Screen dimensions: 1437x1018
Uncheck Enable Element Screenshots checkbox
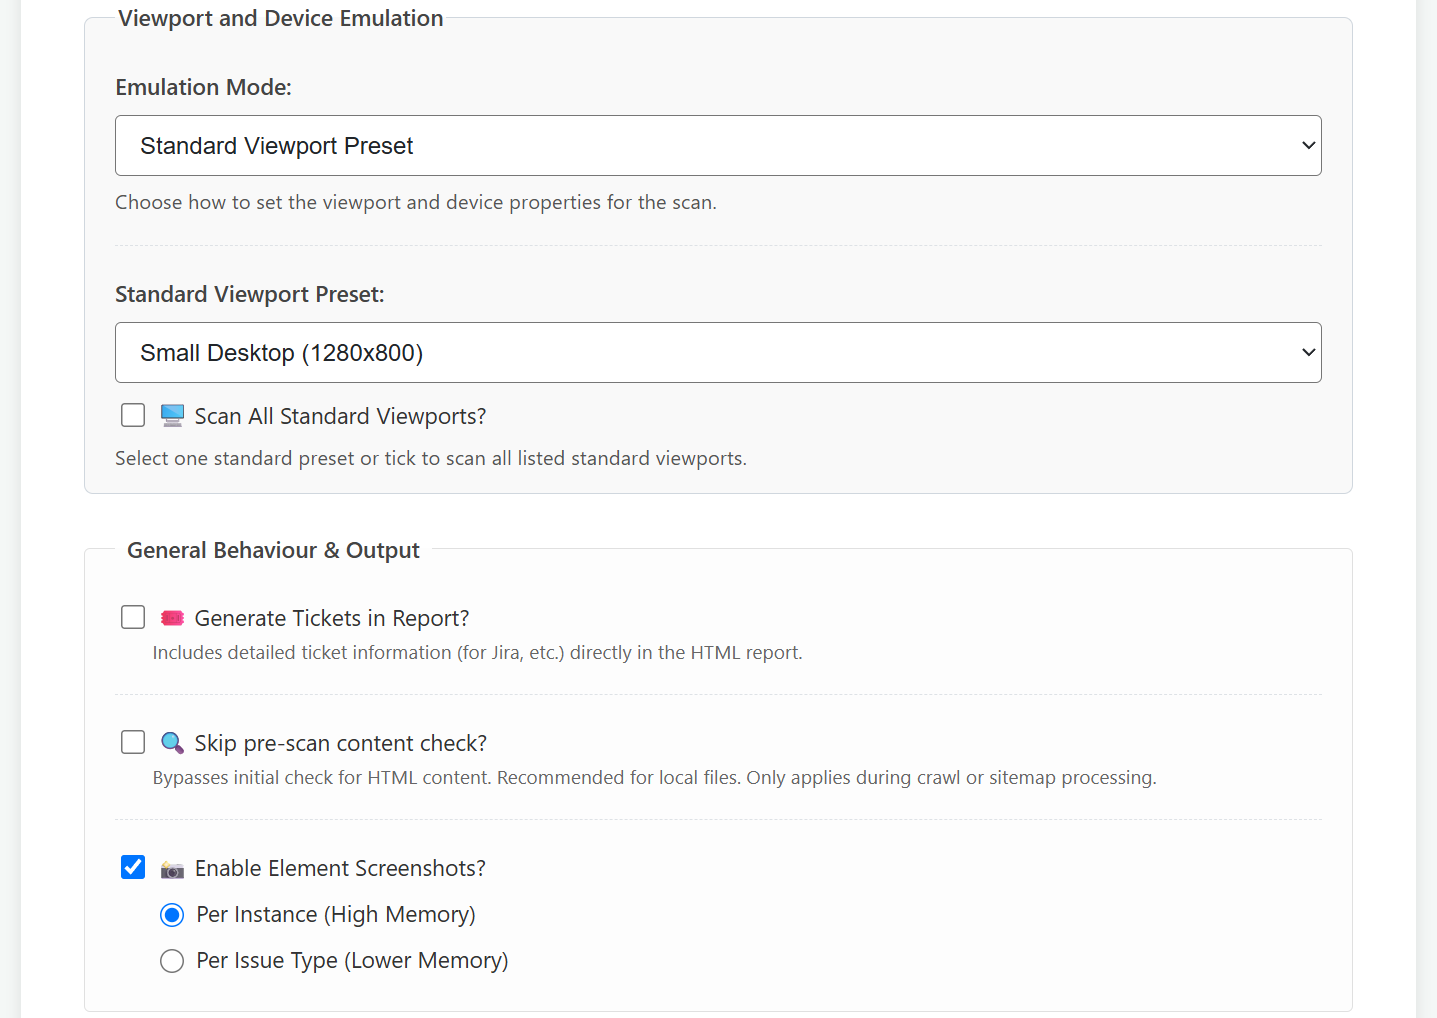pyautogui.click(x=133, y=867)
